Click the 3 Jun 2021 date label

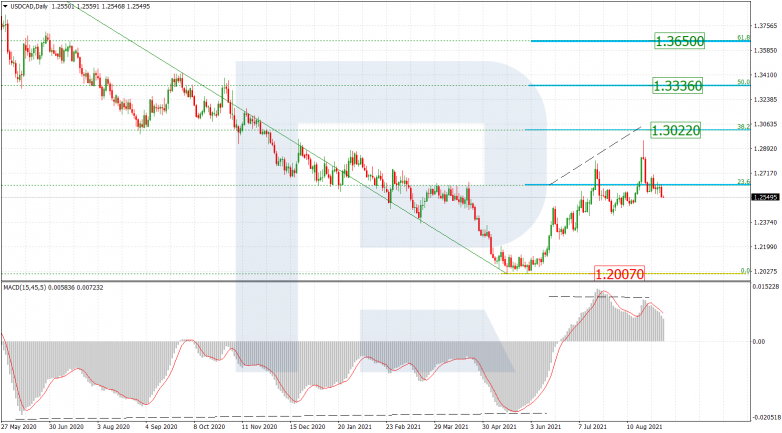[x=546, y=427]
